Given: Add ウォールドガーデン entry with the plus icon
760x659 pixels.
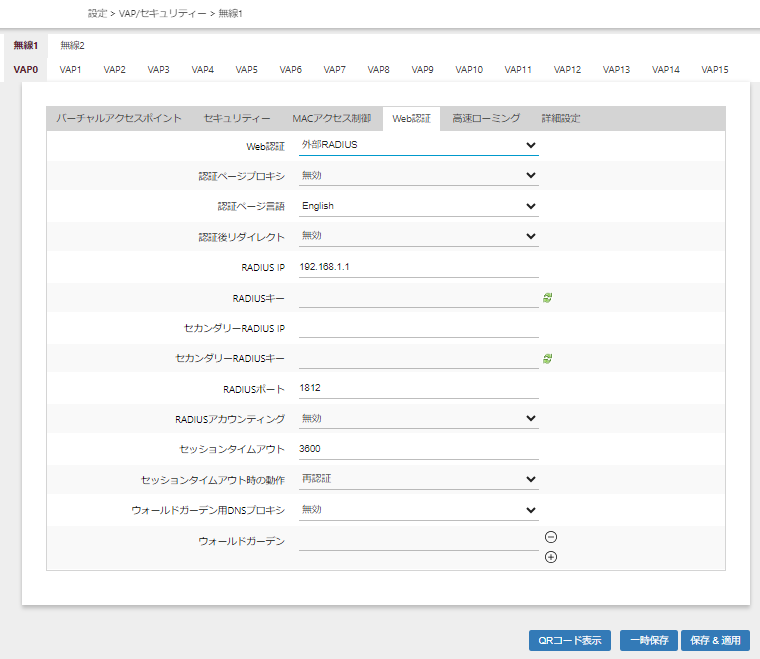Looking at the screenshot, I should tap(551, 557).
